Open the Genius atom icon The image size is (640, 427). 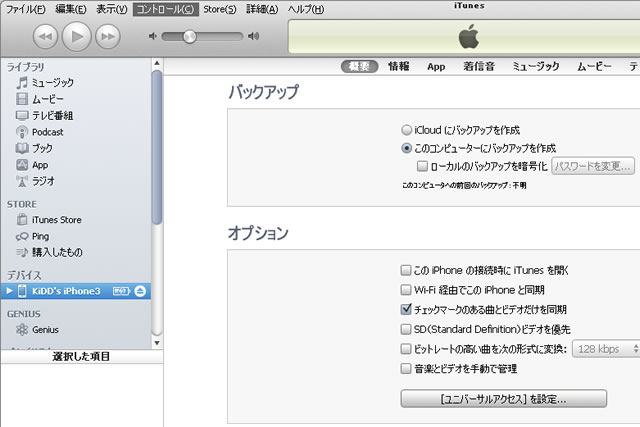coord(22,330)
